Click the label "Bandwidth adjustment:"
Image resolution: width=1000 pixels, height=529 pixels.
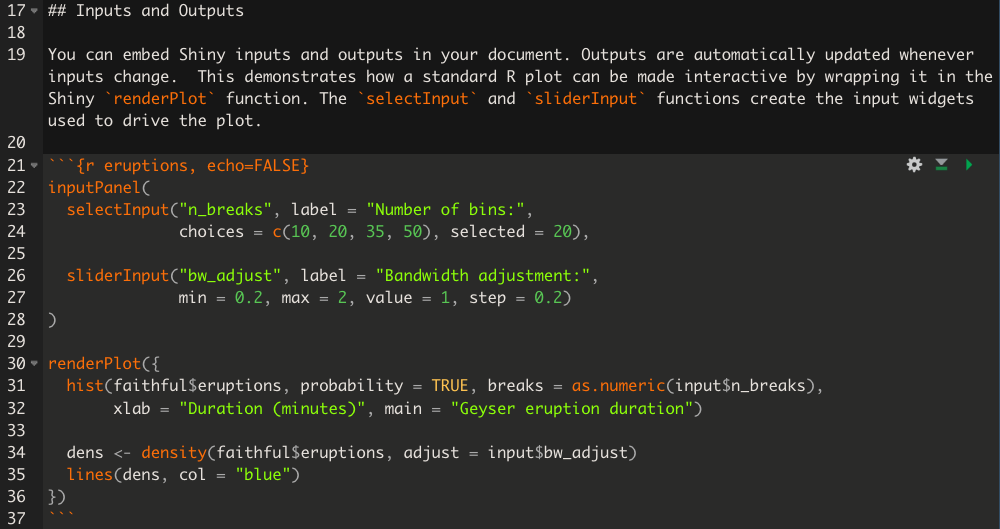[483, 276]
